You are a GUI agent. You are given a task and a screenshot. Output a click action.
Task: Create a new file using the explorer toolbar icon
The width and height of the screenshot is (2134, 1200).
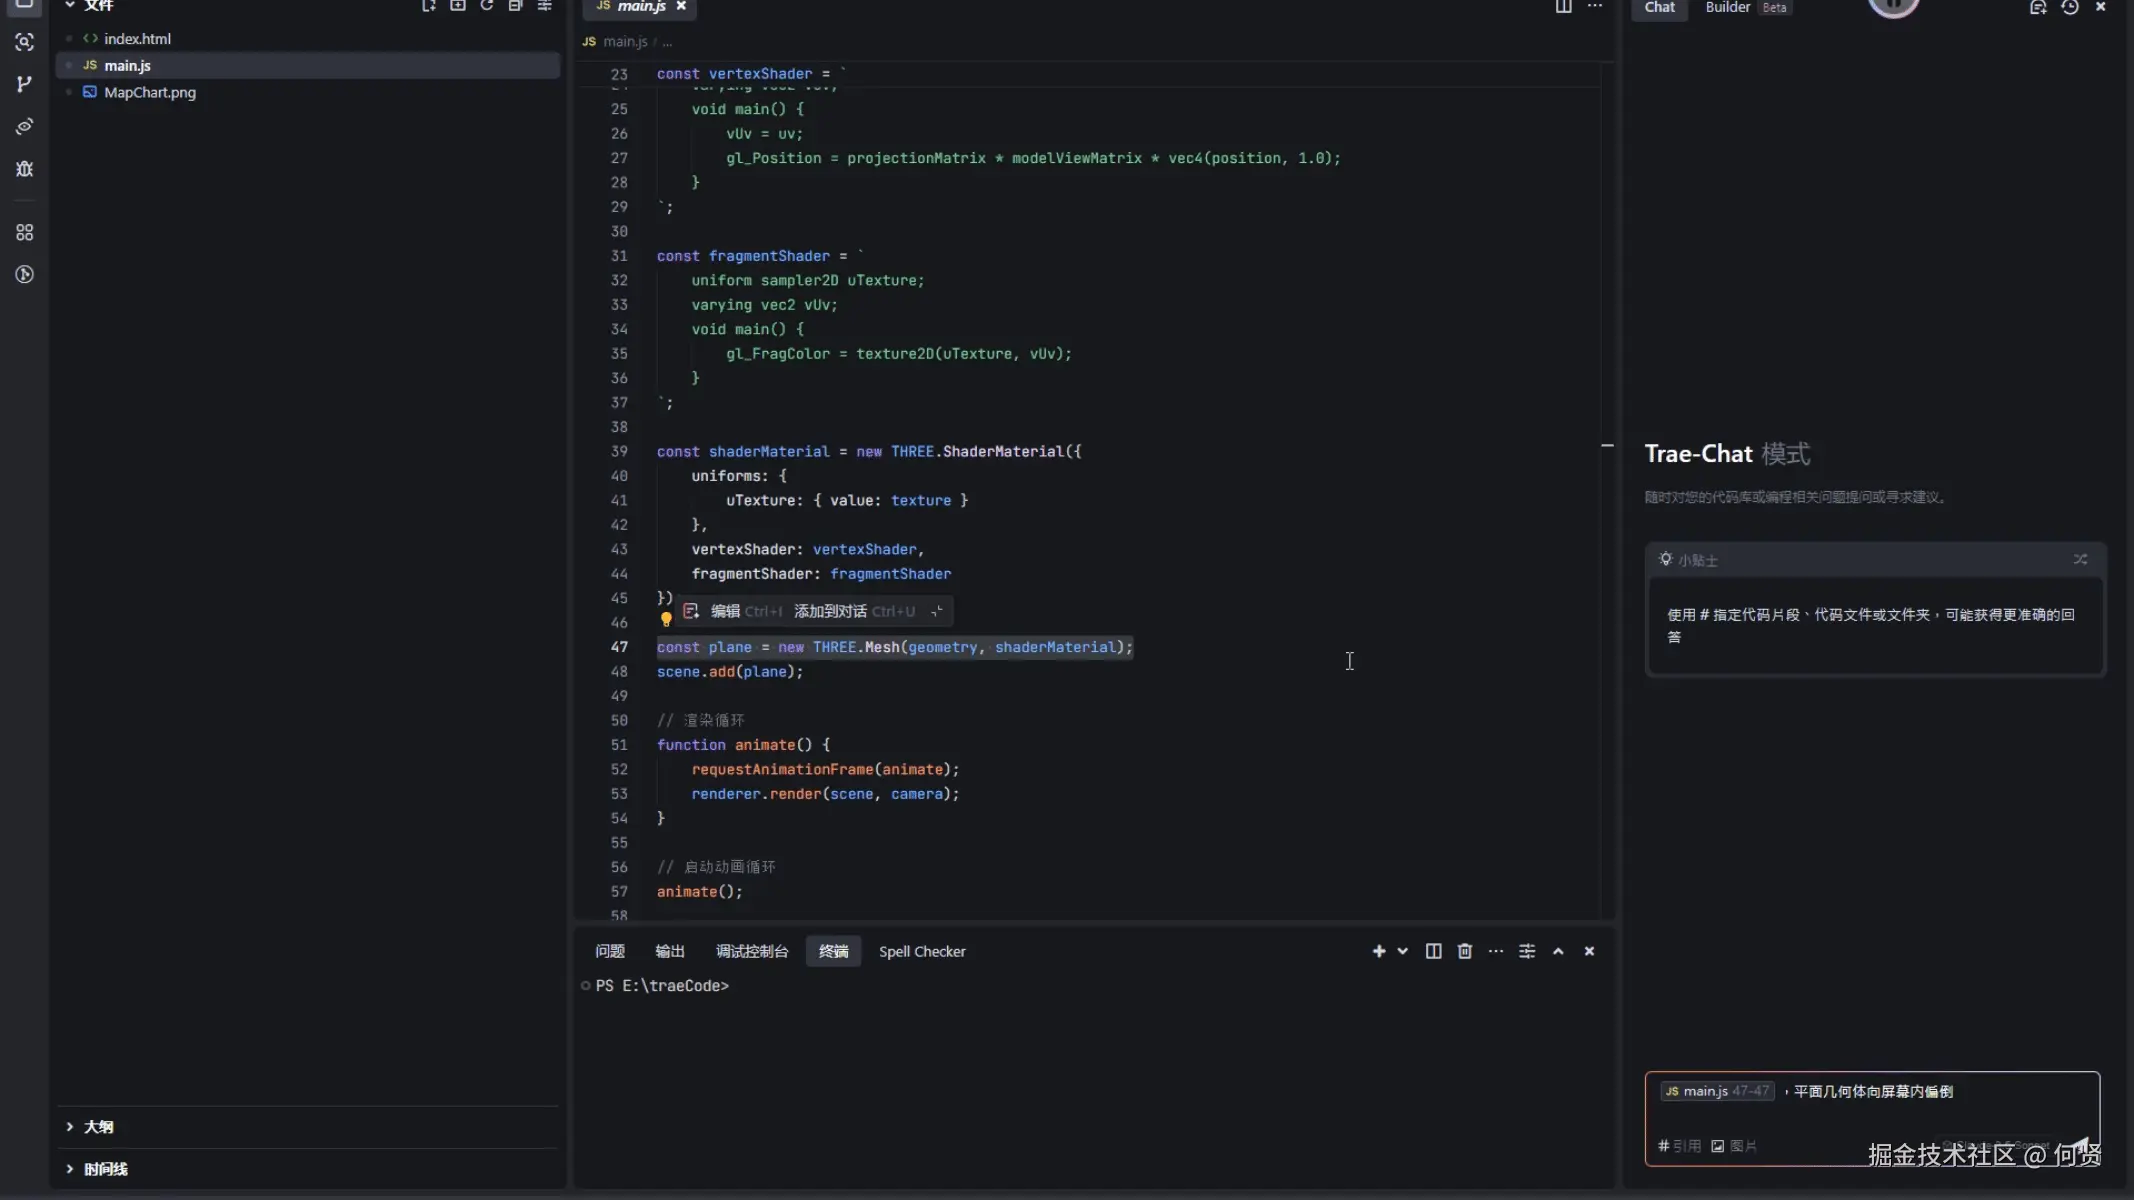tap(430, 7)
